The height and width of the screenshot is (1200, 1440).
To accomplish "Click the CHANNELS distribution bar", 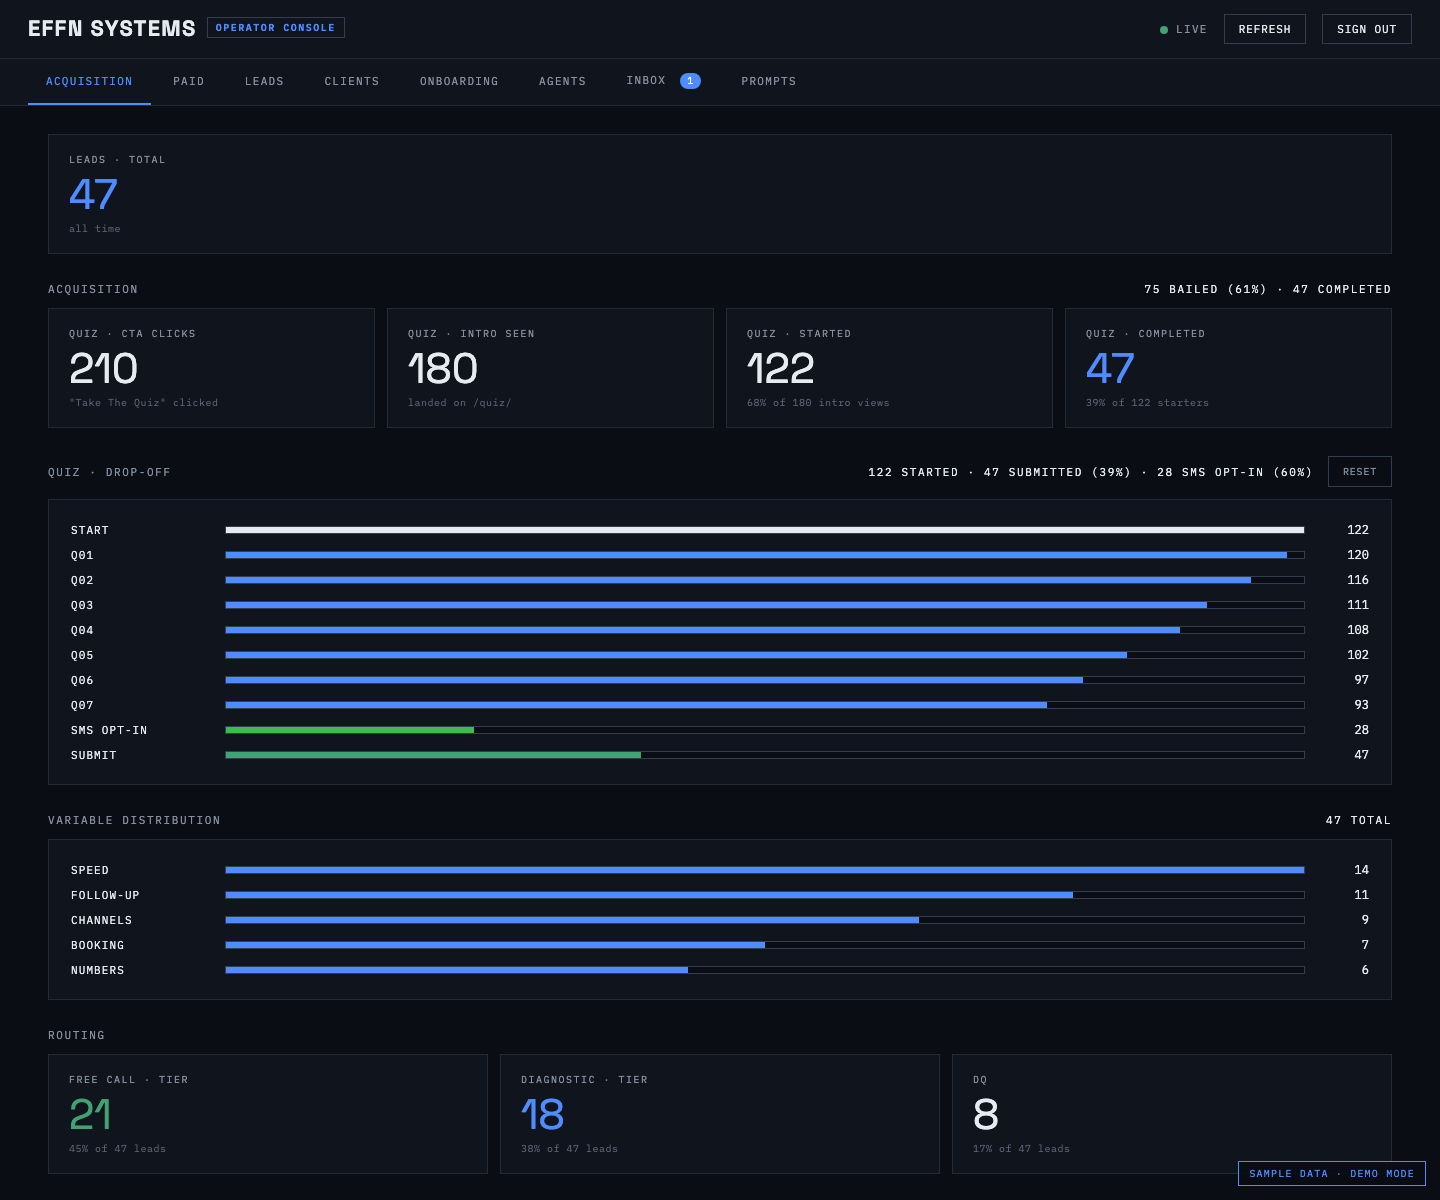I will [x=765, y=920].
